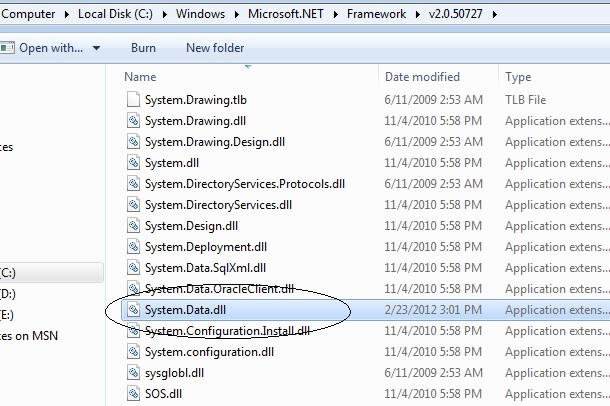Image resolution: width=610 pixels, height=406 pixels.
Task: Click the Burn toolbar button
Action: (x=143, y=48)
